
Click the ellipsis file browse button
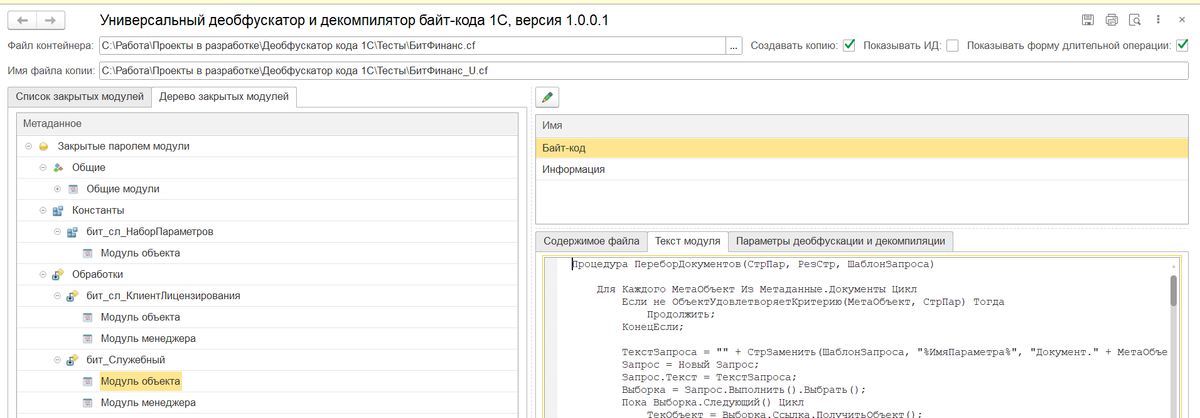[735, 45]
